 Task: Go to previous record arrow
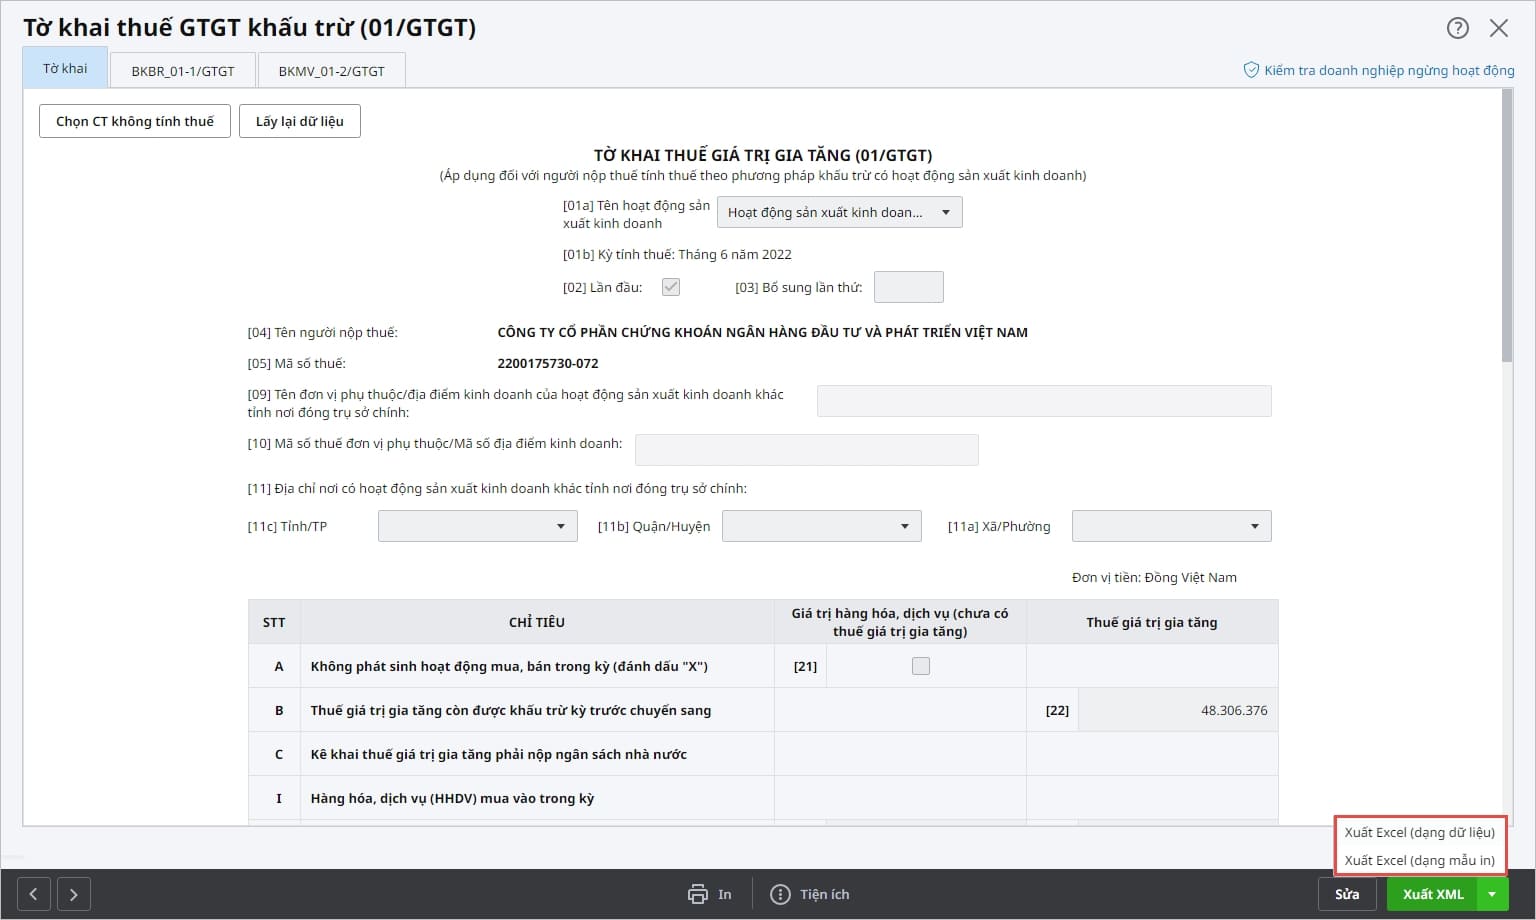coord(34,894)
